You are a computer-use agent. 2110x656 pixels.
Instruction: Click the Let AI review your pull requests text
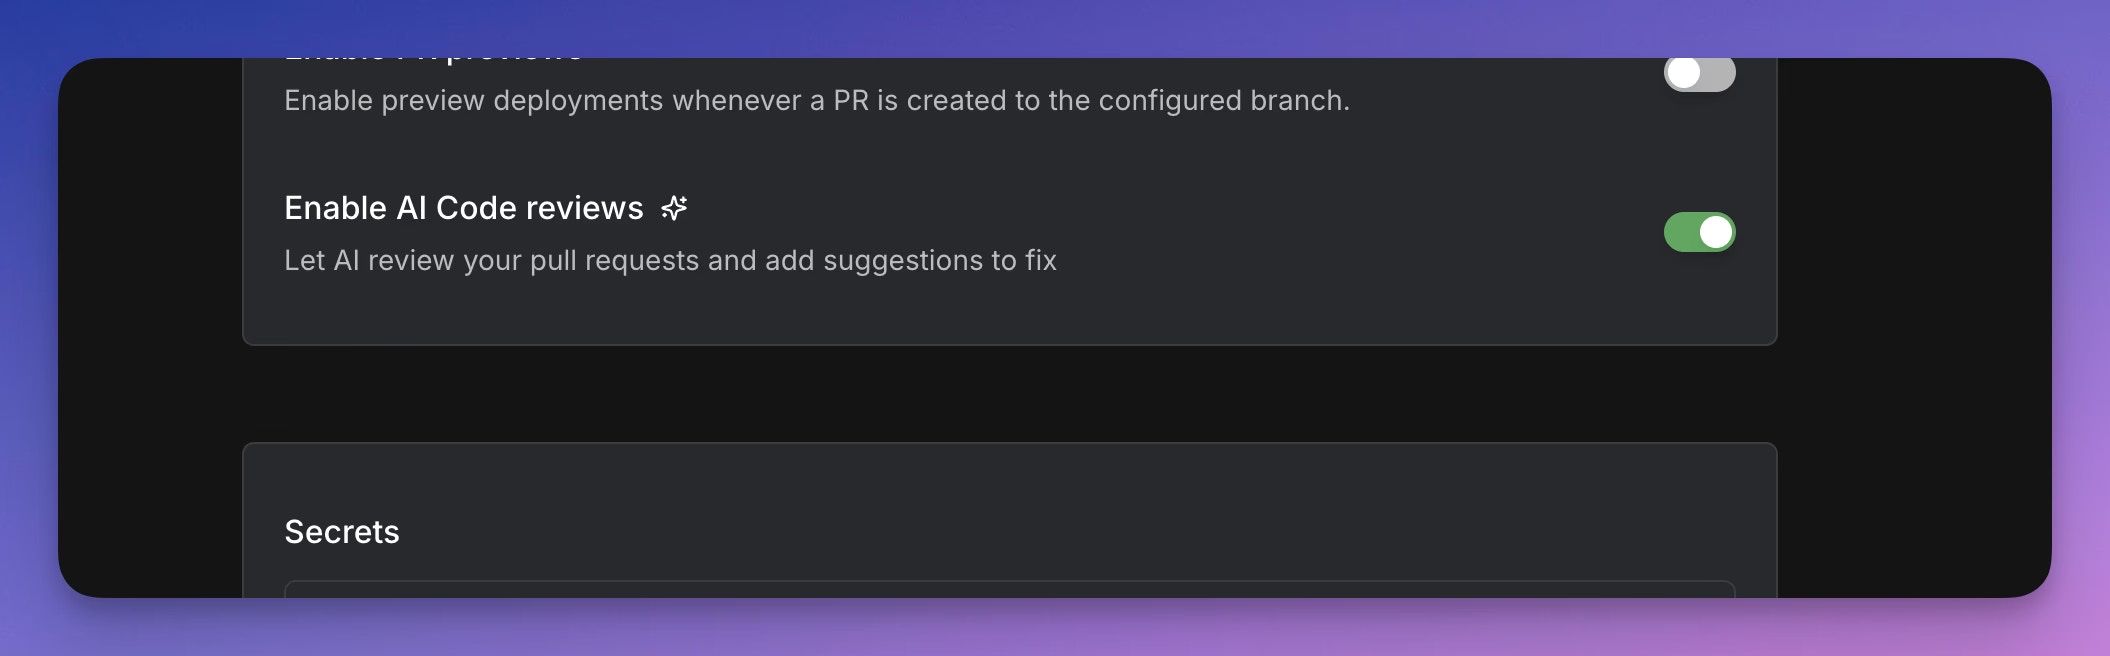670,260
